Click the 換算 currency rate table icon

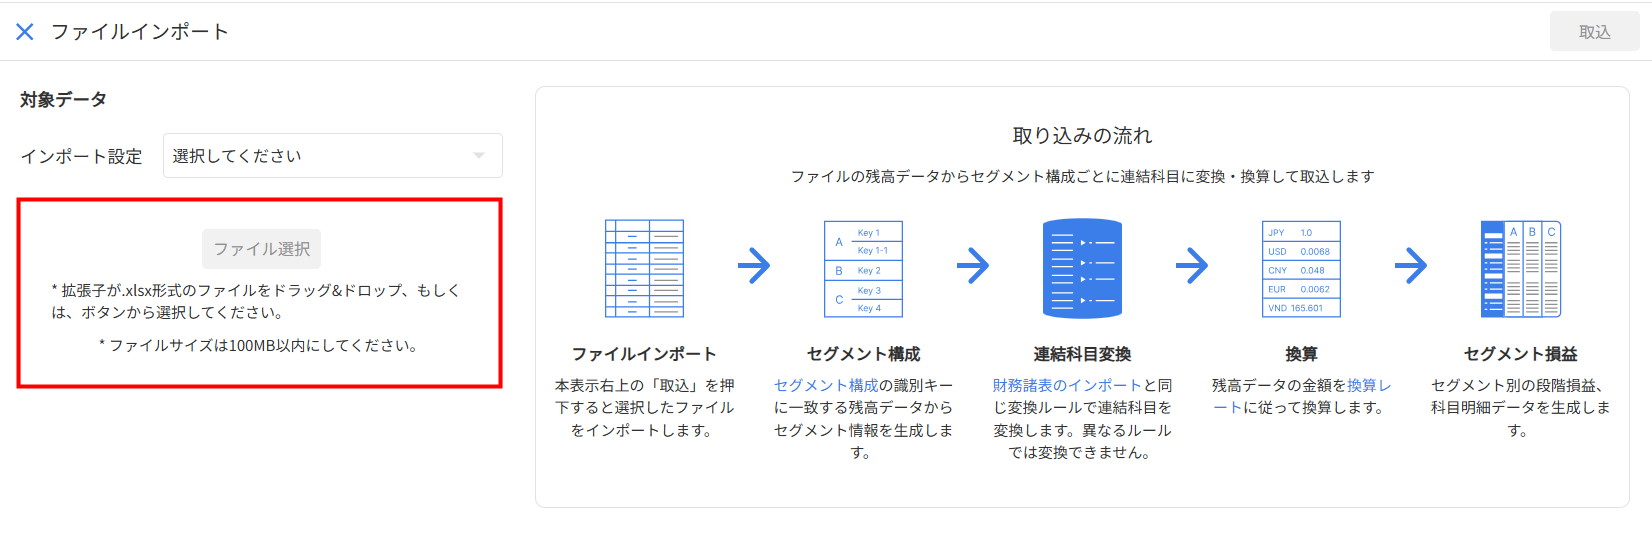click(1301, 268)
